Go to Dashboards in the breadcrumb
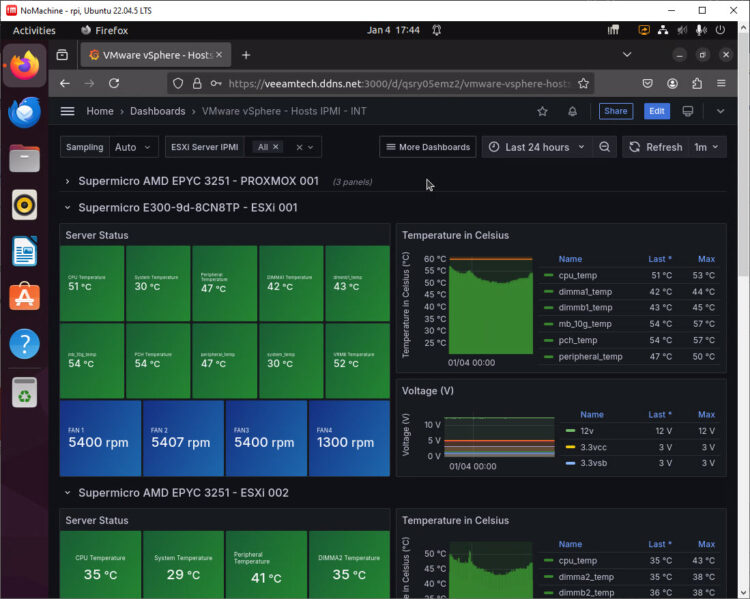 pos(157,111)
